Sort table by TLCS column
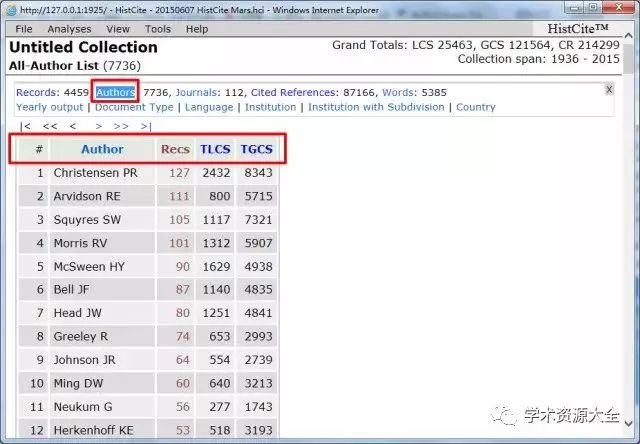 [215, 149]
